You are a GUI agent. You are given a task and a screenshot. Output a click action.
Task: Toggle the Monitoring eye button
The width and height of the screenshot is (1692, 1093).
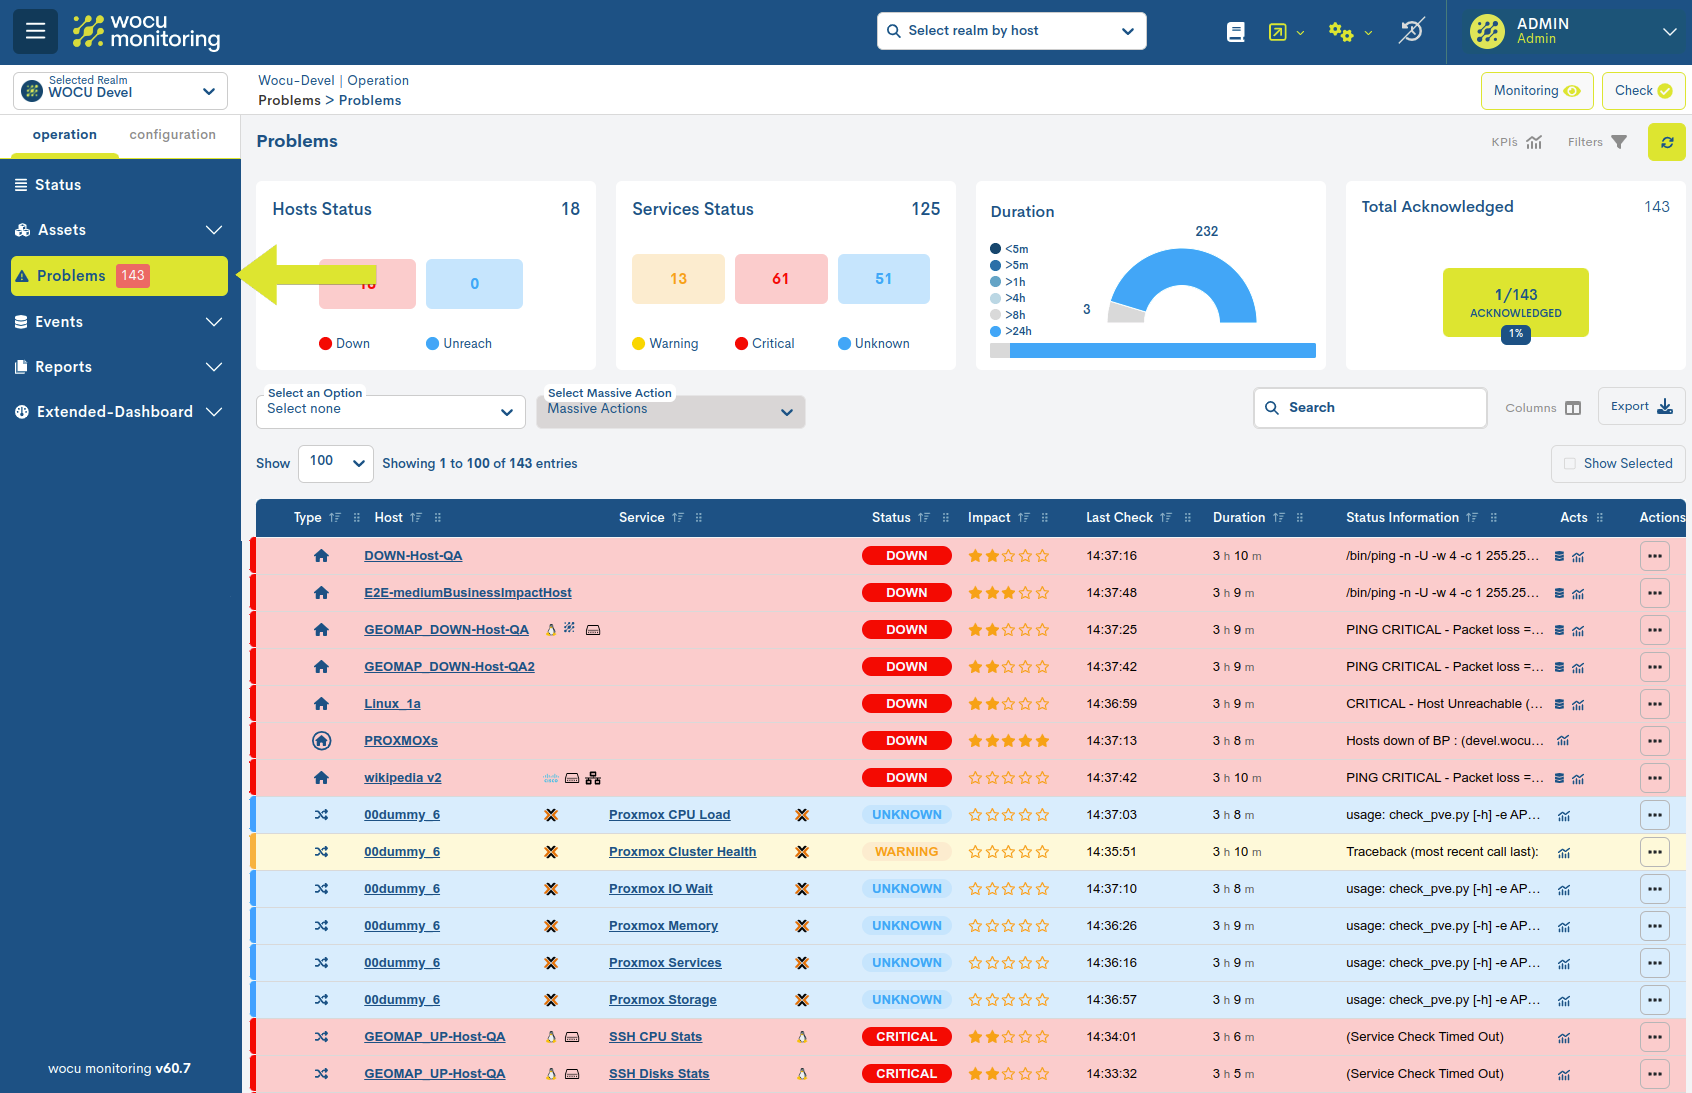(1537, 91)
